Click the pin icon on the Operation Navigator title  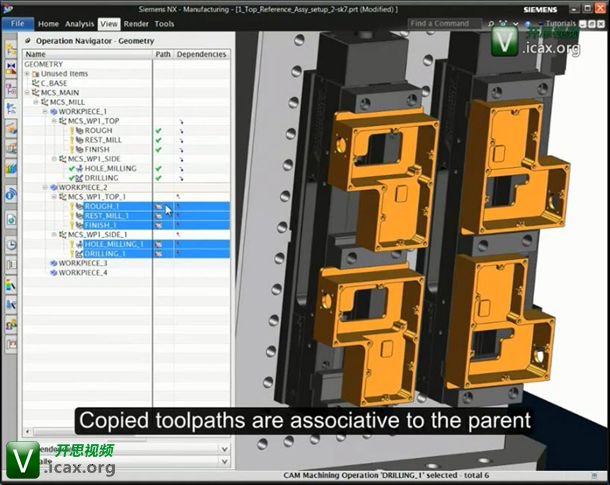click(x=27, y=40)
